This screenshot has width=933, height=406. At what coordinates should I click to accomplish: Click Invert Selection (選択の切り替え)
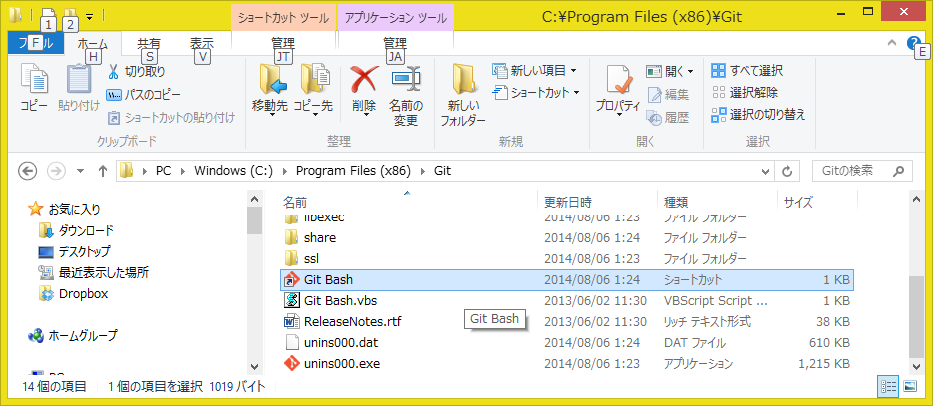(759, 115)
